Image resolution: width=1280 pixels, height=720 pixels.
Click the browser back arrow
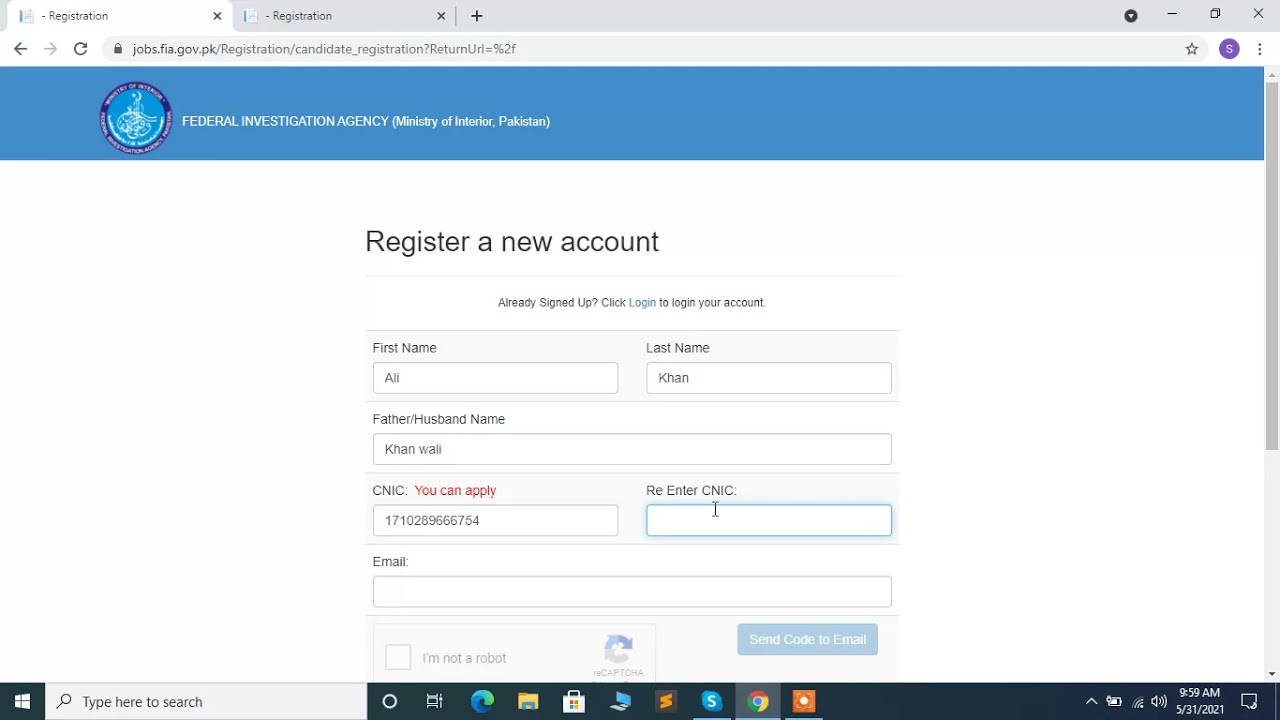click(20, 49)
